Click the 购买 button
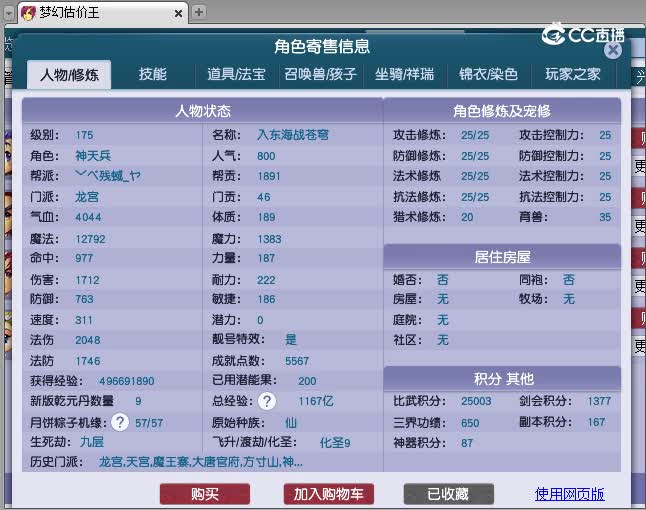 tap(205, 494)
